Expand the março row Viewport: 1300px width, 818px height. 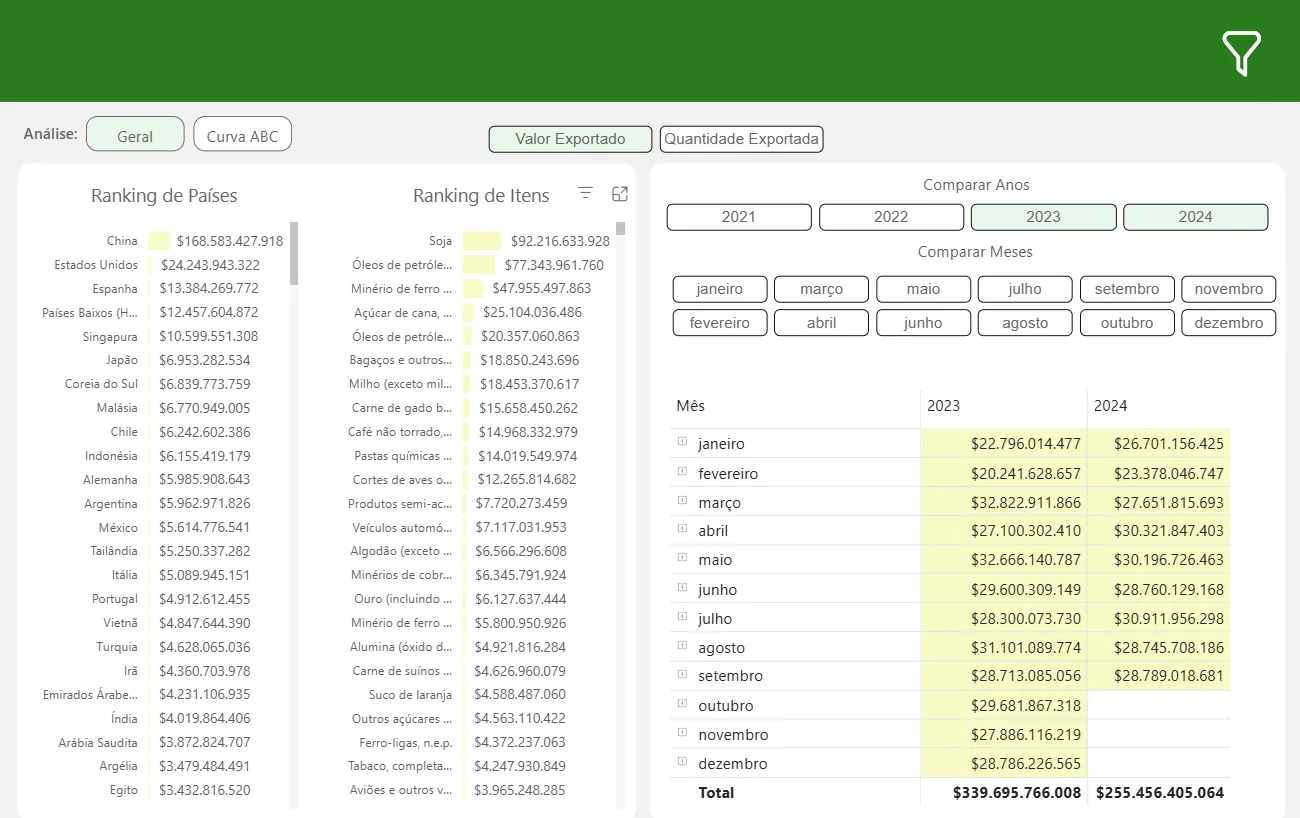[x=682, y=500]
